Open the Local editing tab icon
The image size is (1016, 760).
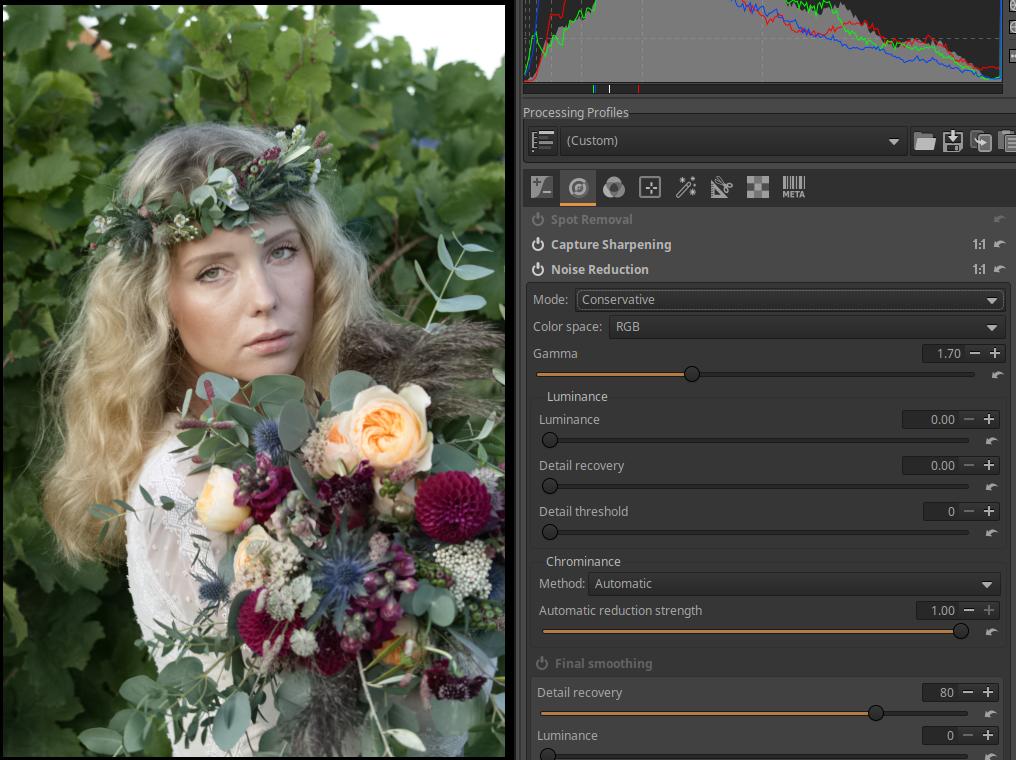[x=650, y=187]
